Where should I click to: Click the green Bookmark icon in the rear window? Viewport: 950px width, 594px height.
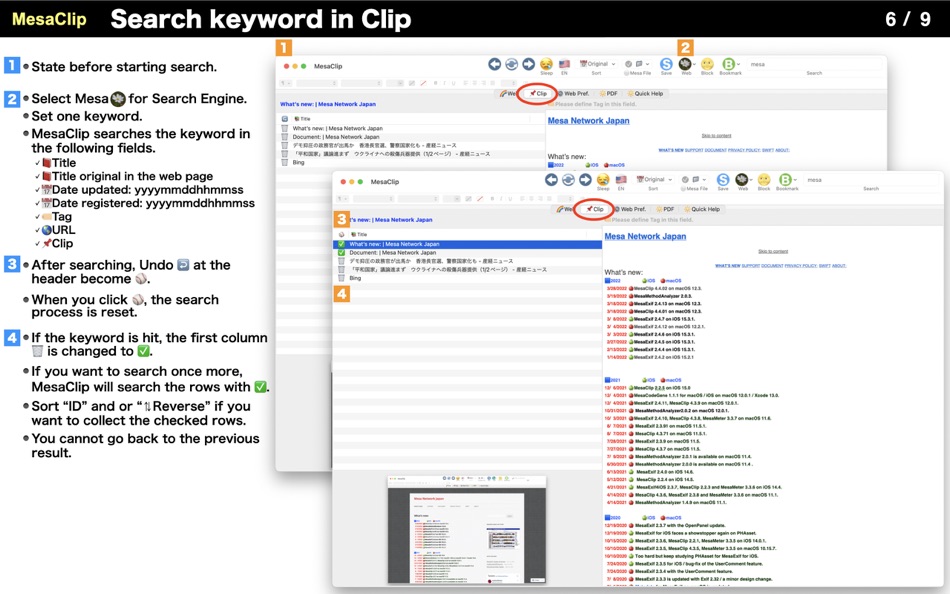pos(728,64)
